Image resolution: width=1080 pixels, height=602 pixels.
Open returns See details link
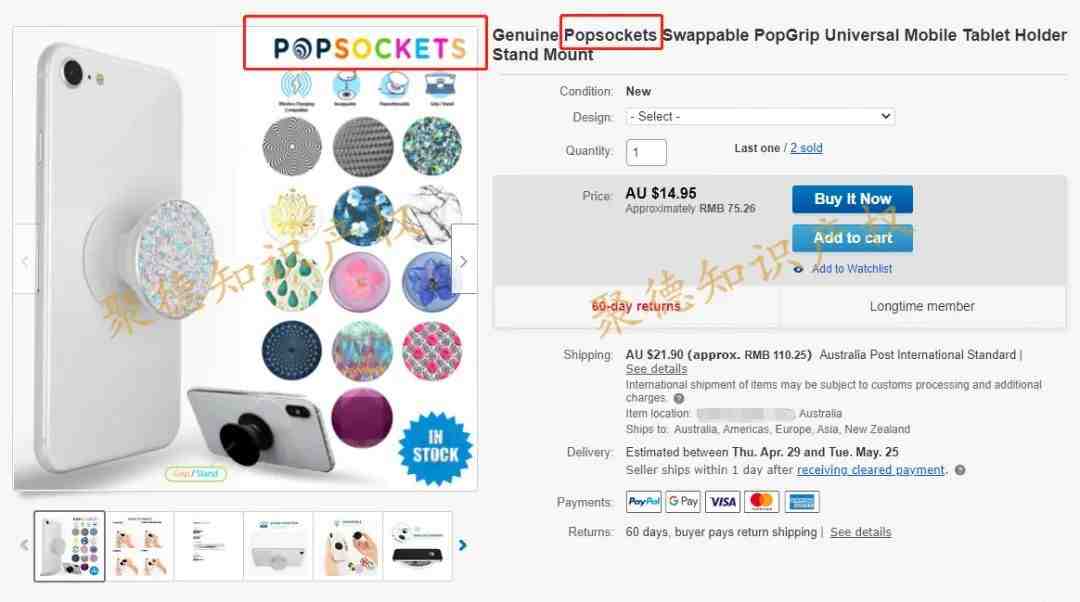[860, 532]
